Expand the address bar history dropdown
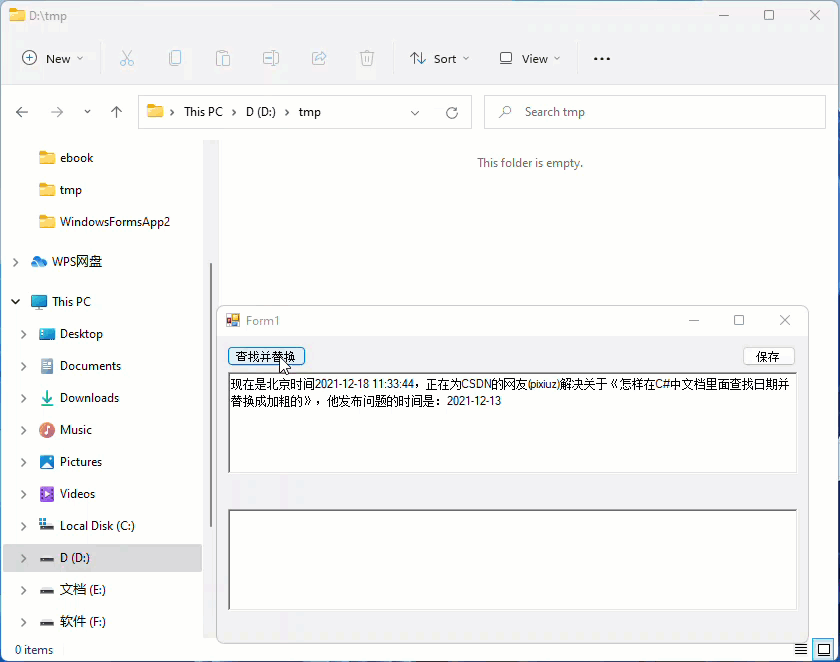This screenshot has height=662, width=840. click(x=415, y=112)
